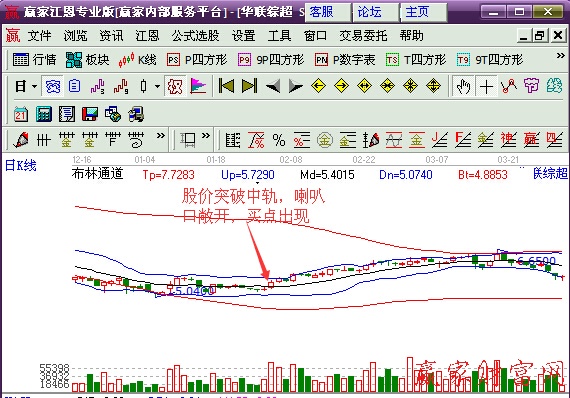570x398 pixels.
Task: Click the red sine wave icon
Action: point(394,140)
